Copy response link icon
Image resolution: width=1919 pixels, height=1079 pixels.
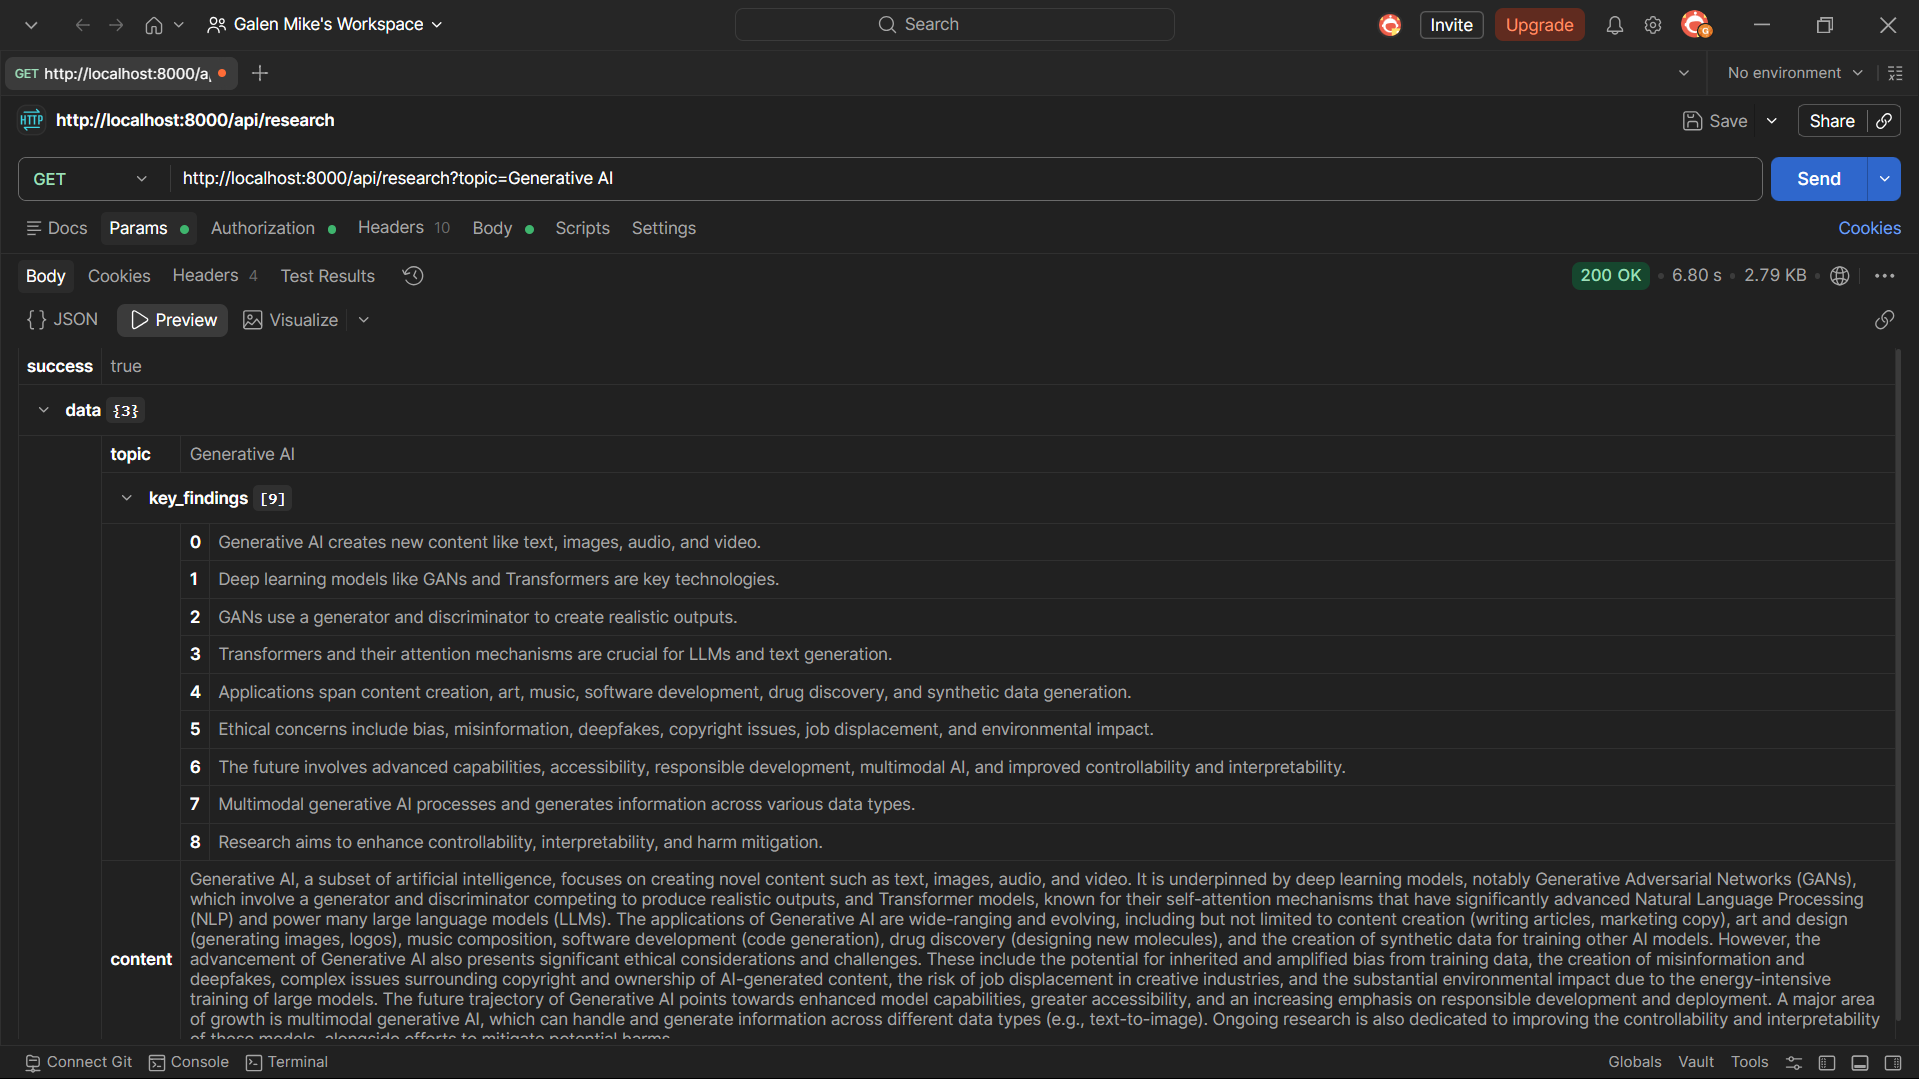pos(1884,320)
